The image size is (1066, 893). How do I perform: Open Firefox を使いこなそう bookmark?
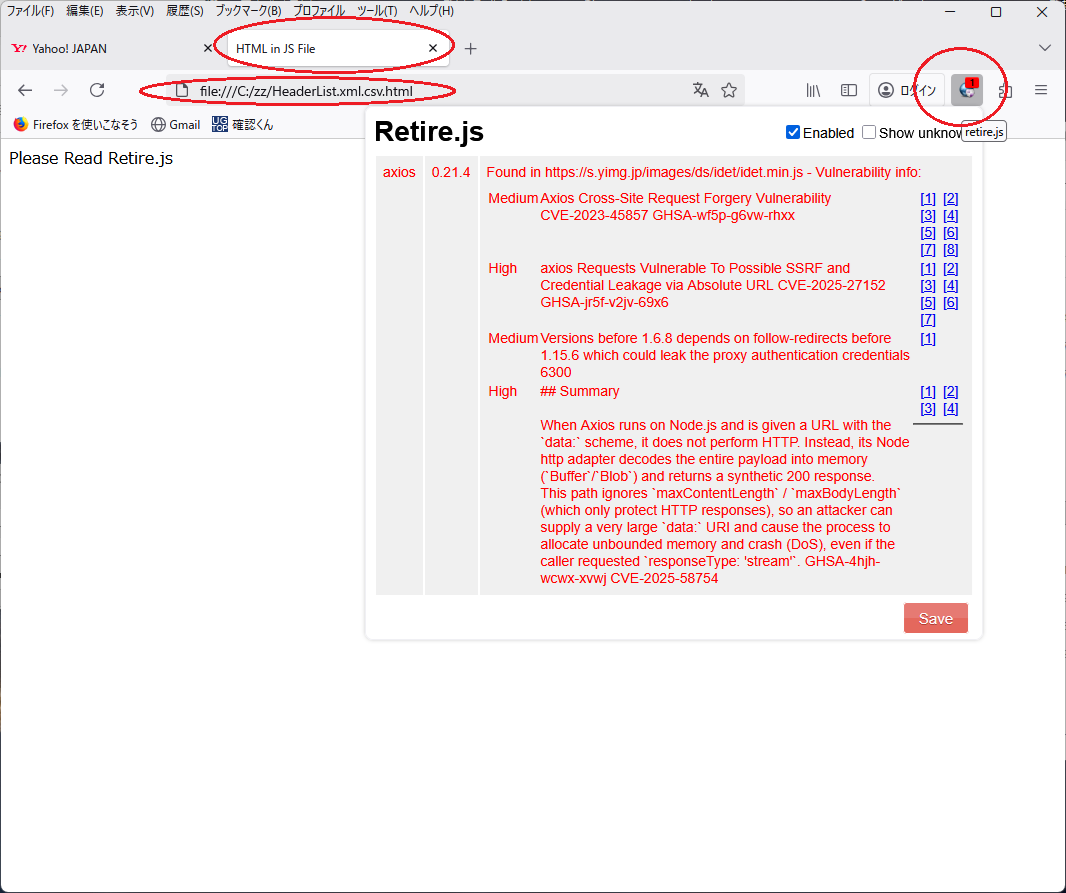[75, 124]
